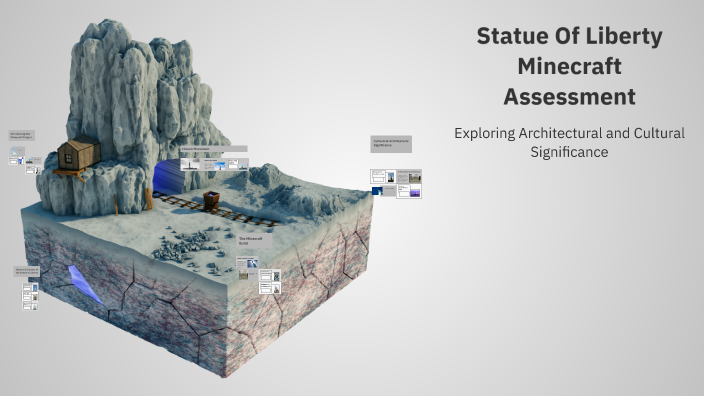Open the blue-sky statue slide under Chosen Monument
This screenshot has width=704, height=396.
(214, 164)
